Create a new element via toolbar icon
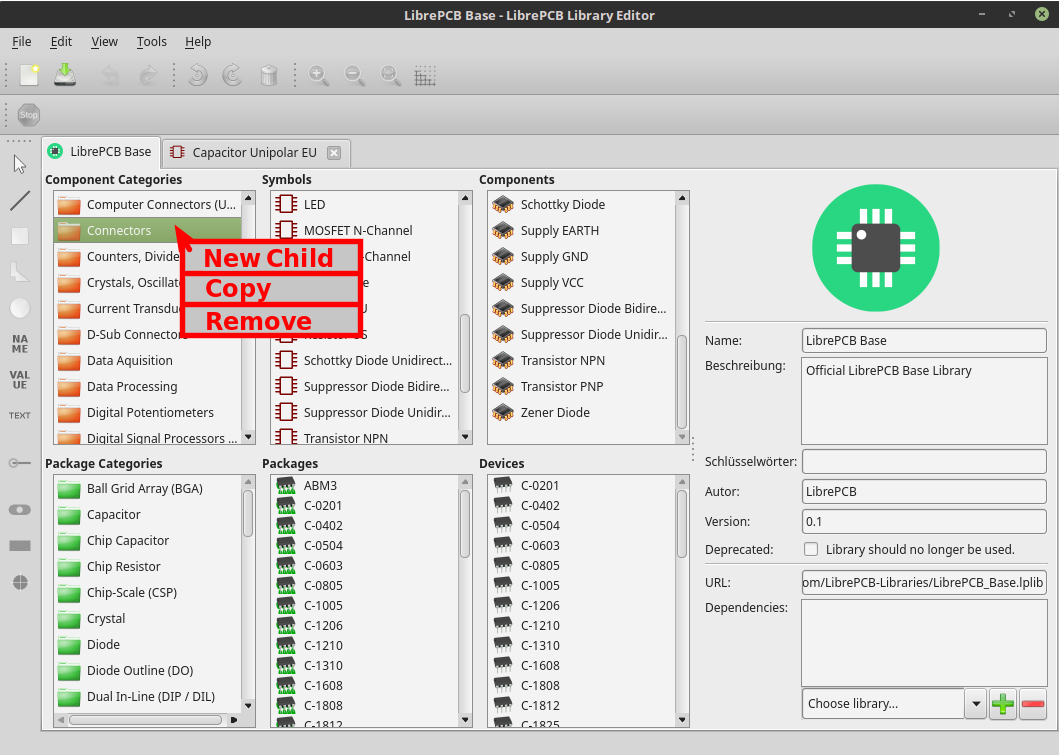1059x755 pixels. click(27, 75)
